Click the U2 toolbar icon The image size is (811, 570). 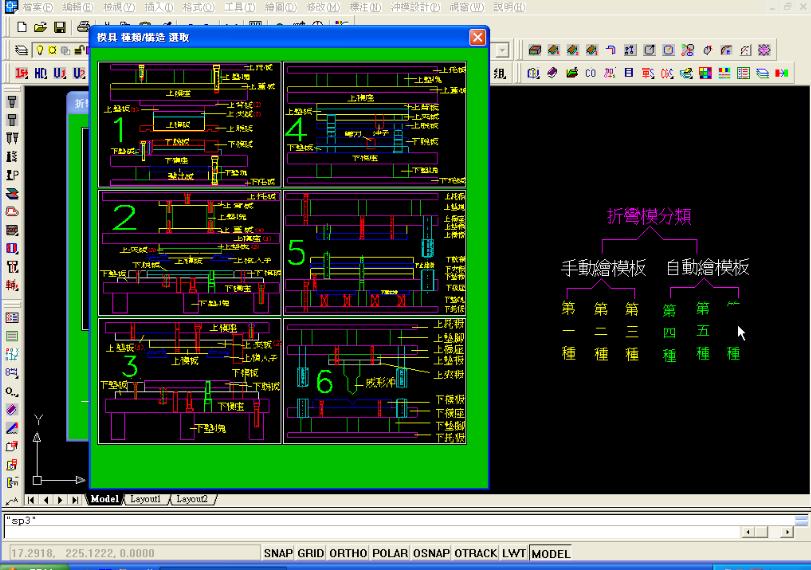[x=79, y=73]
